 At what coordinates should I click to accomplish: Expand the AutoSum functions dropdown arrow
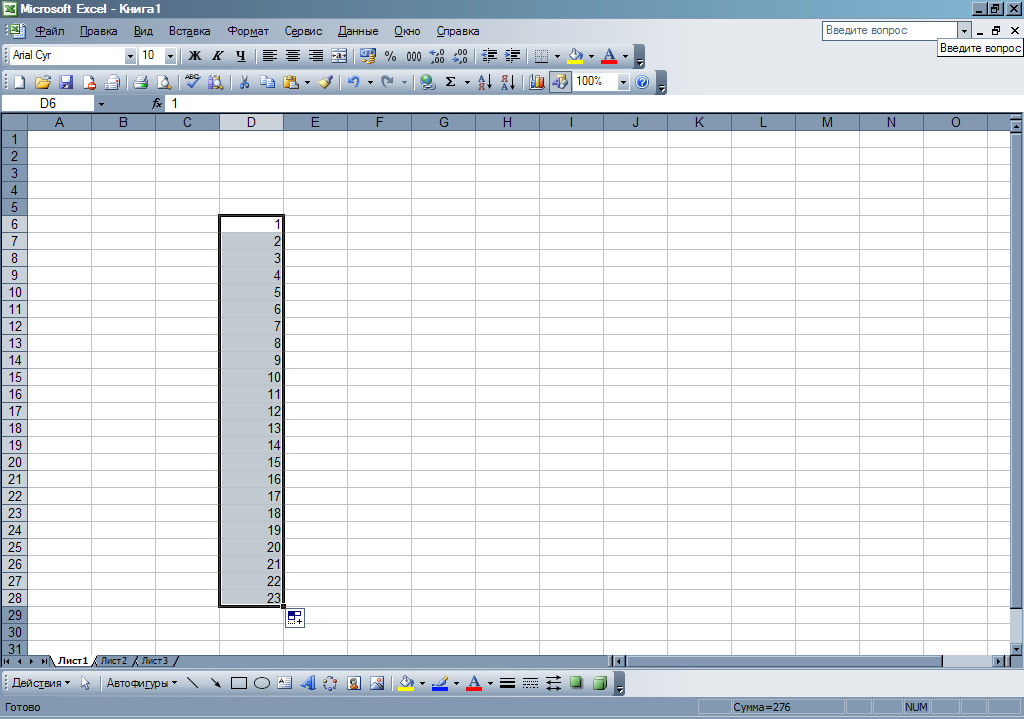point(467,82)
